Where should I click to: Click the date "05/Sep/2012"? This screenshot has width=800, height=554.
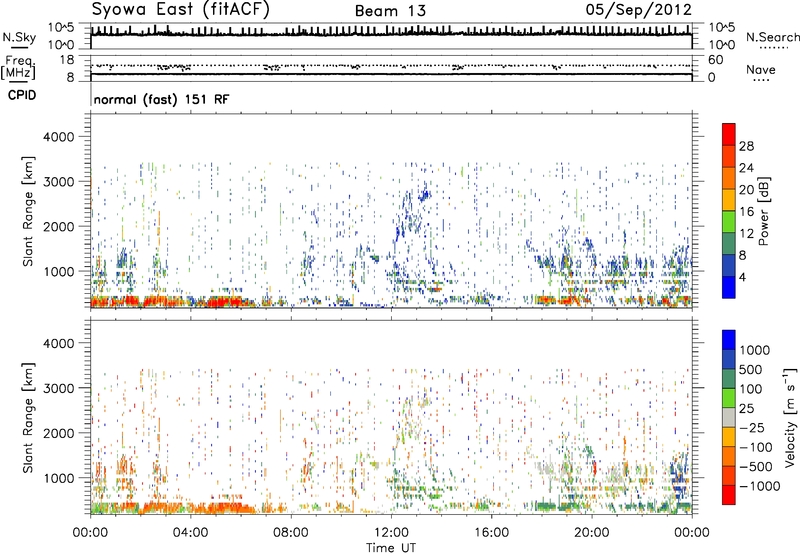[639, 10]
